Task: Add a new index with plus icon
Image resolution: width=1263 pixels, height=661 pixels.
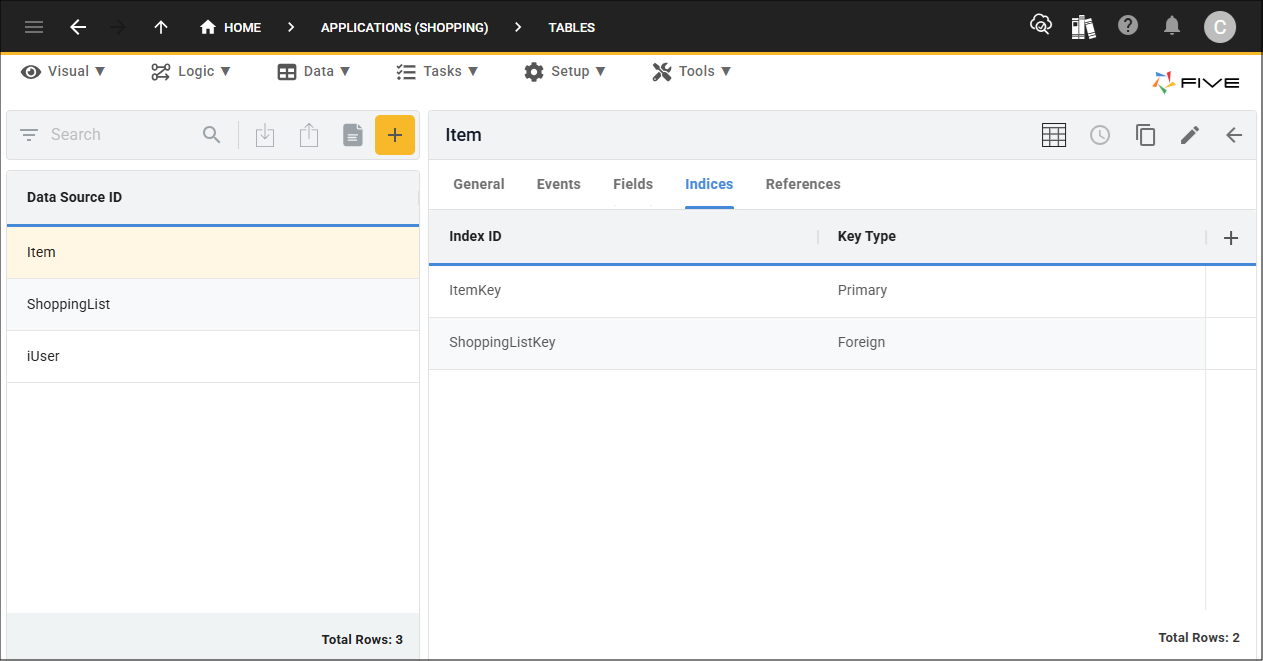Action: pyautogui.click(x=1231, y=238)
